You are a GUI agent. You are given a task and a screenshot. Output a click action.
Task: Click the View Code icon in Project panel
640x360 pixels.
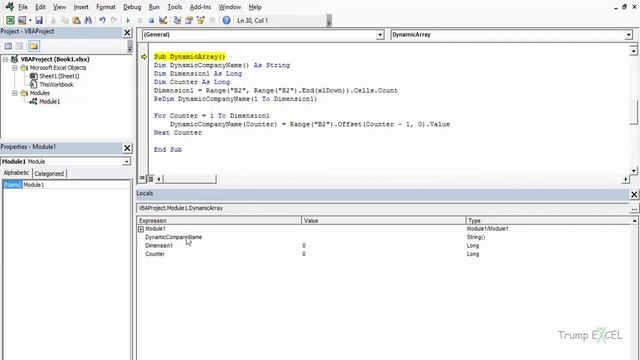click(x=8, y=46)
